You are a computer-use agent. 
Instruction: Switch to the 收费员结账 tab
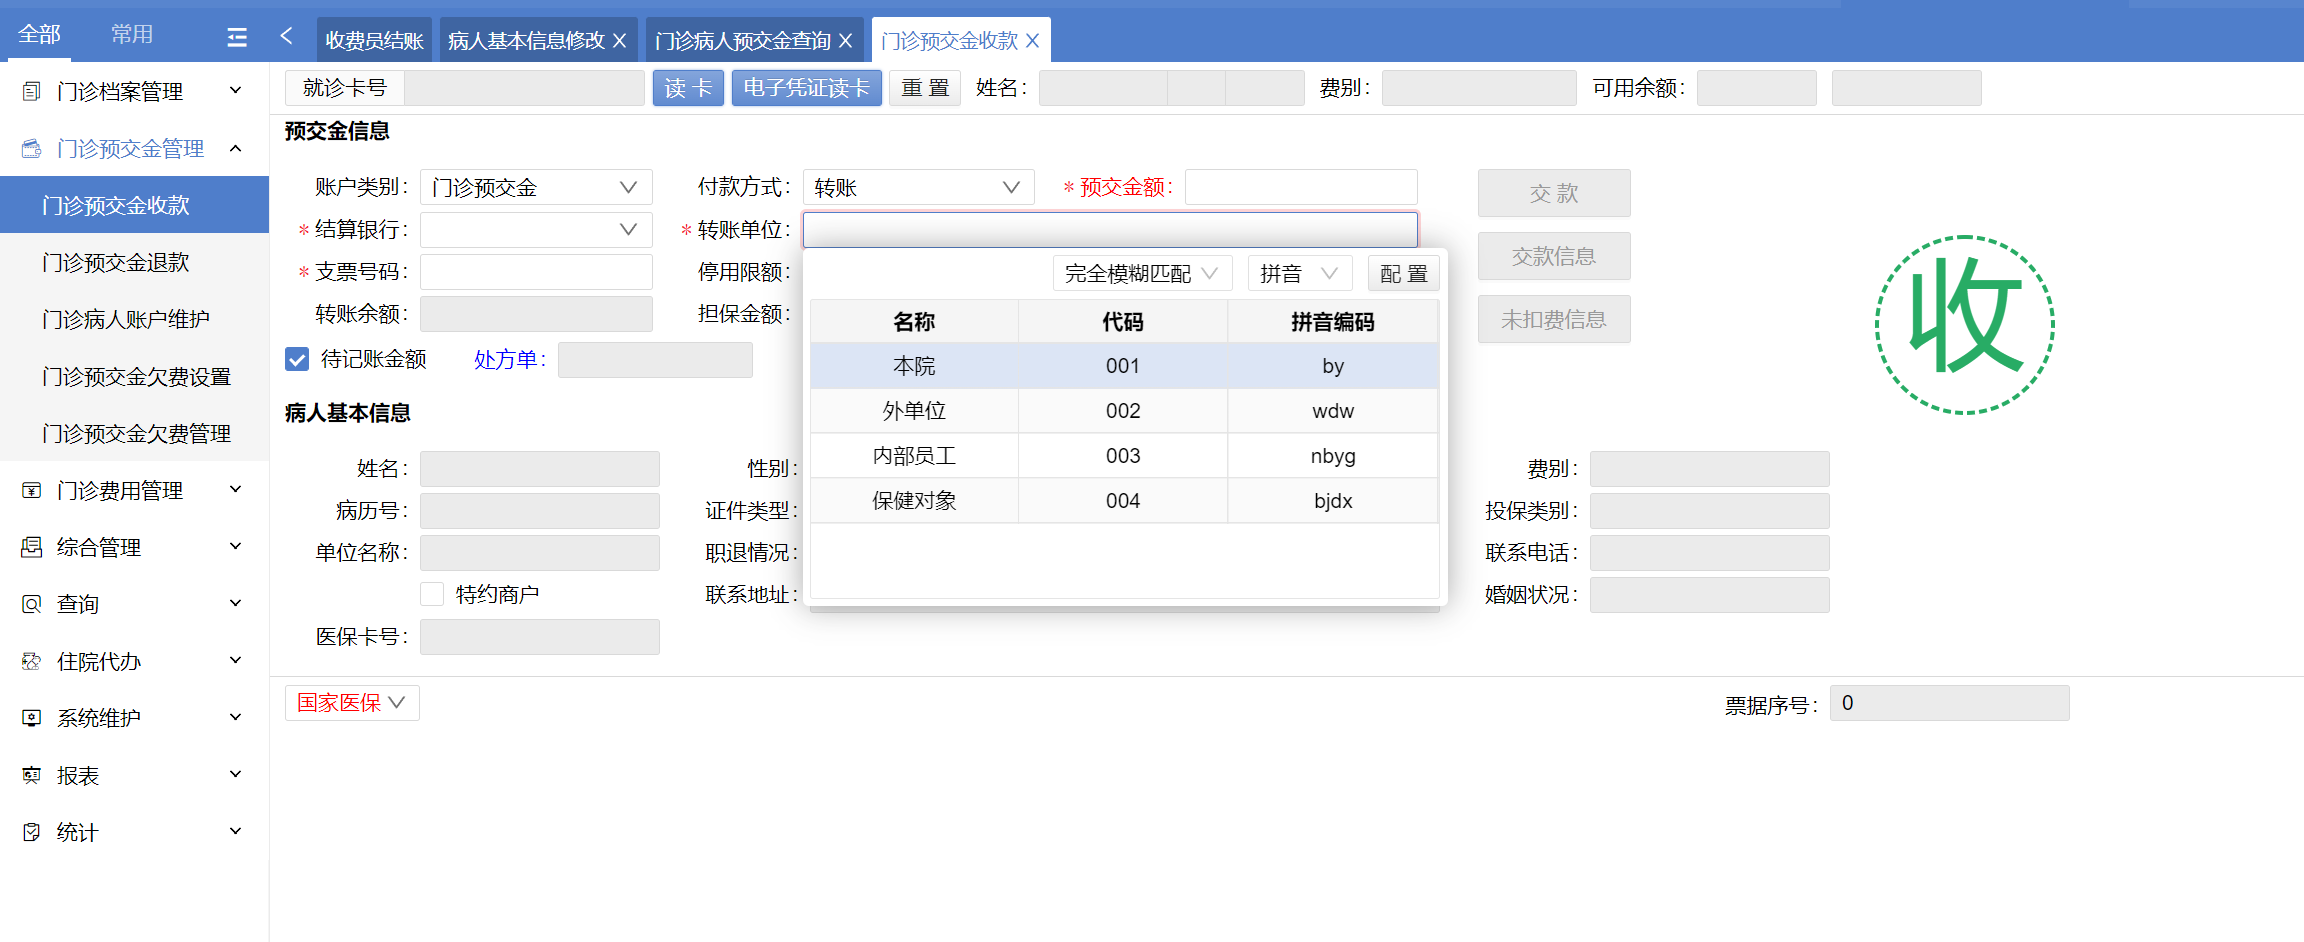(x=374, y=40)
